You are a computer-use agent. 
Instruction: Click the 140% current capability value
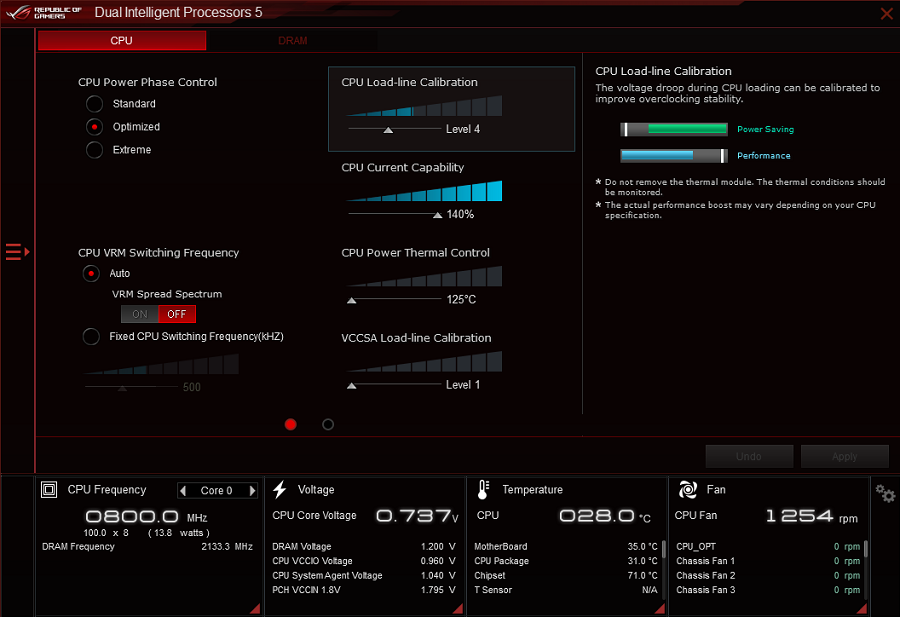460,214
